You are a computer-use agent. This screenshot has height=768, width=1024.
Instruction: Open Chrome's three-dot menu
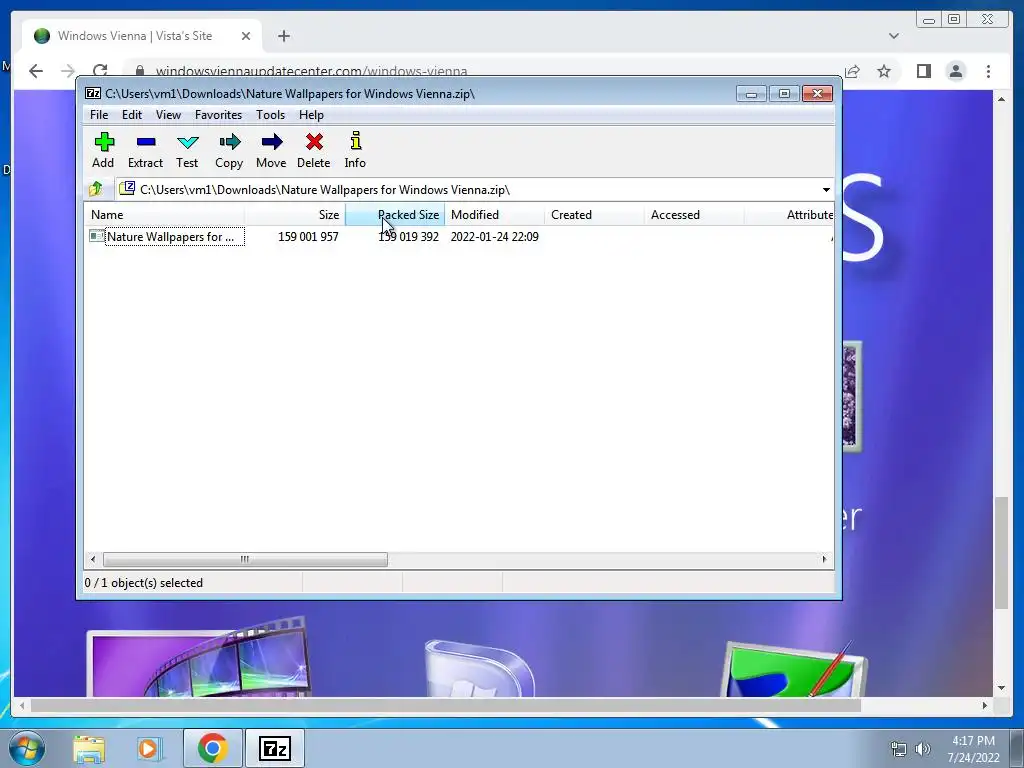[988, 71]
